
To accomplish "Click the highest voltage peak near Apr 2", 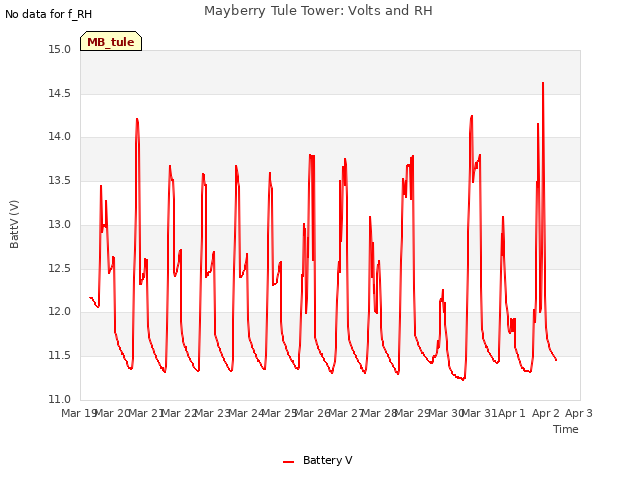I will click(543, 83).
